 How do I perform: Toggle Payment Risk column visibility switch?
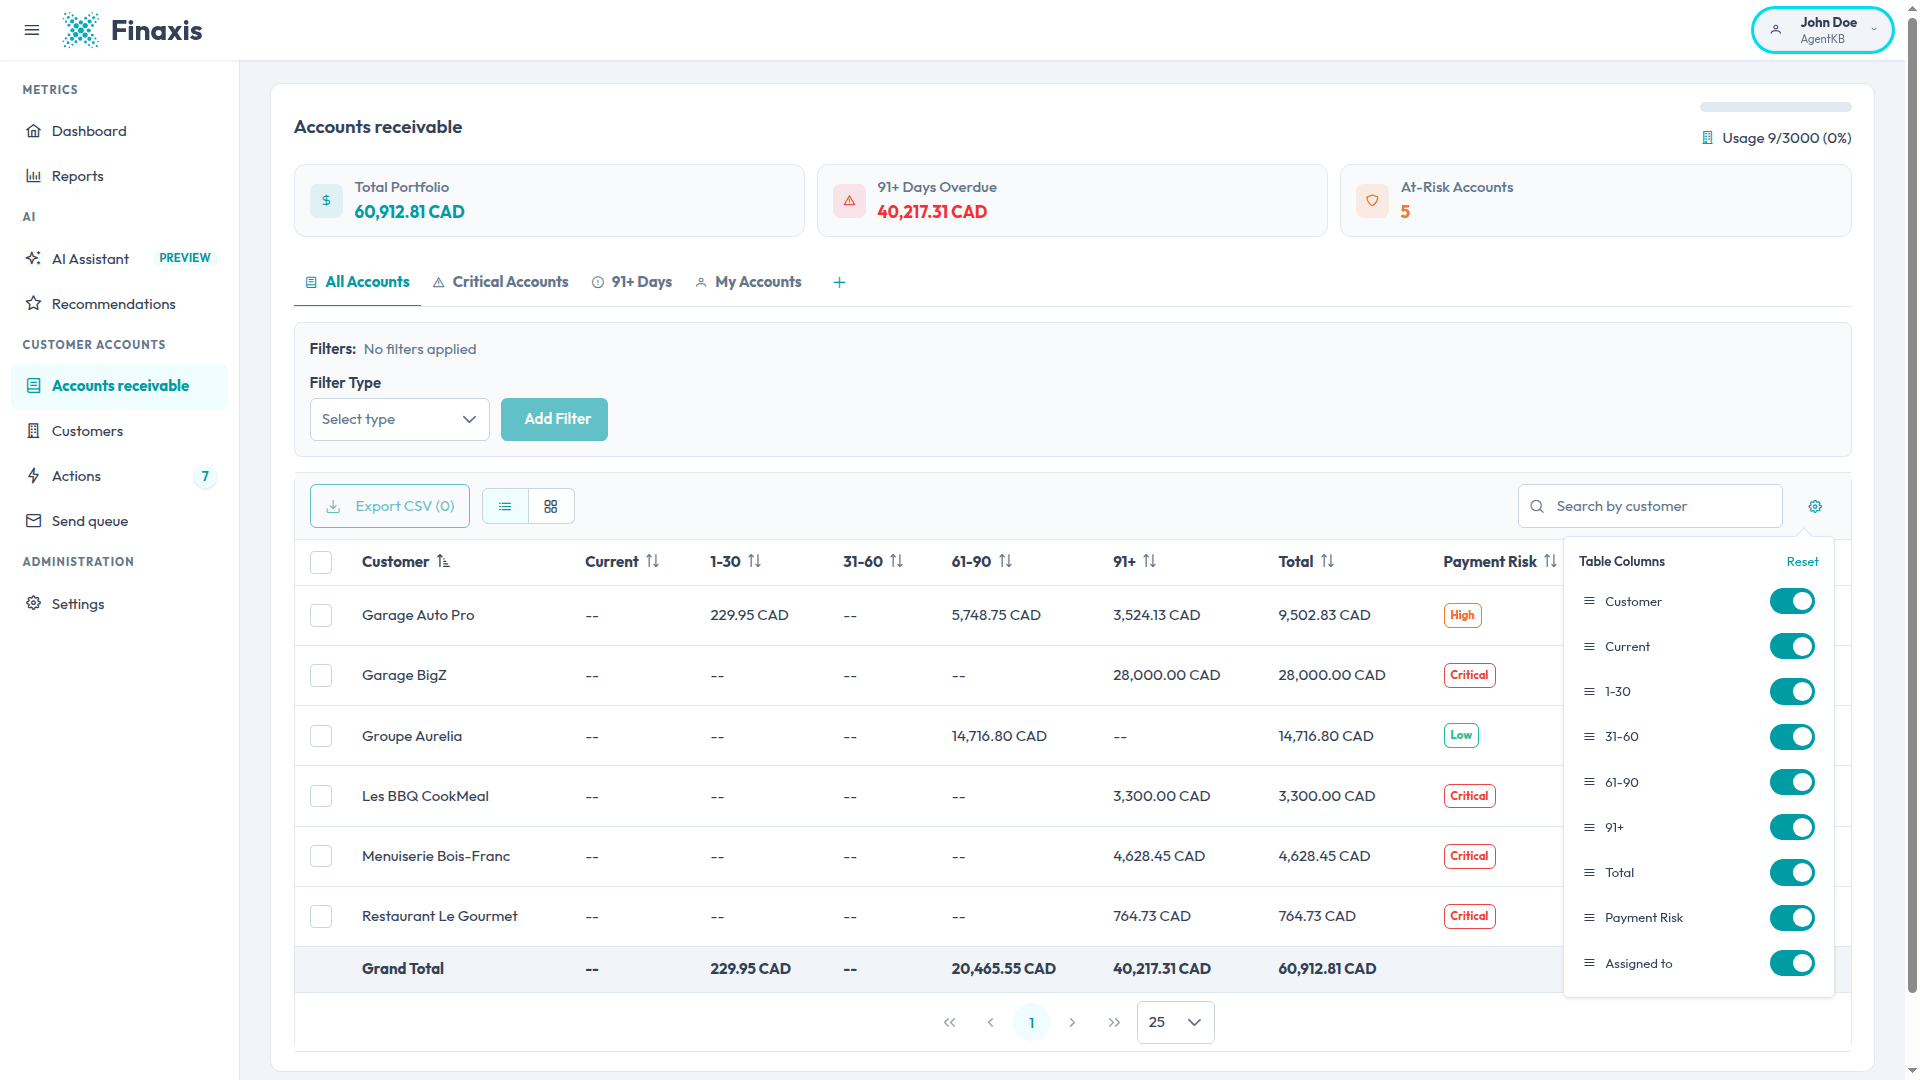pos(1792,918)
